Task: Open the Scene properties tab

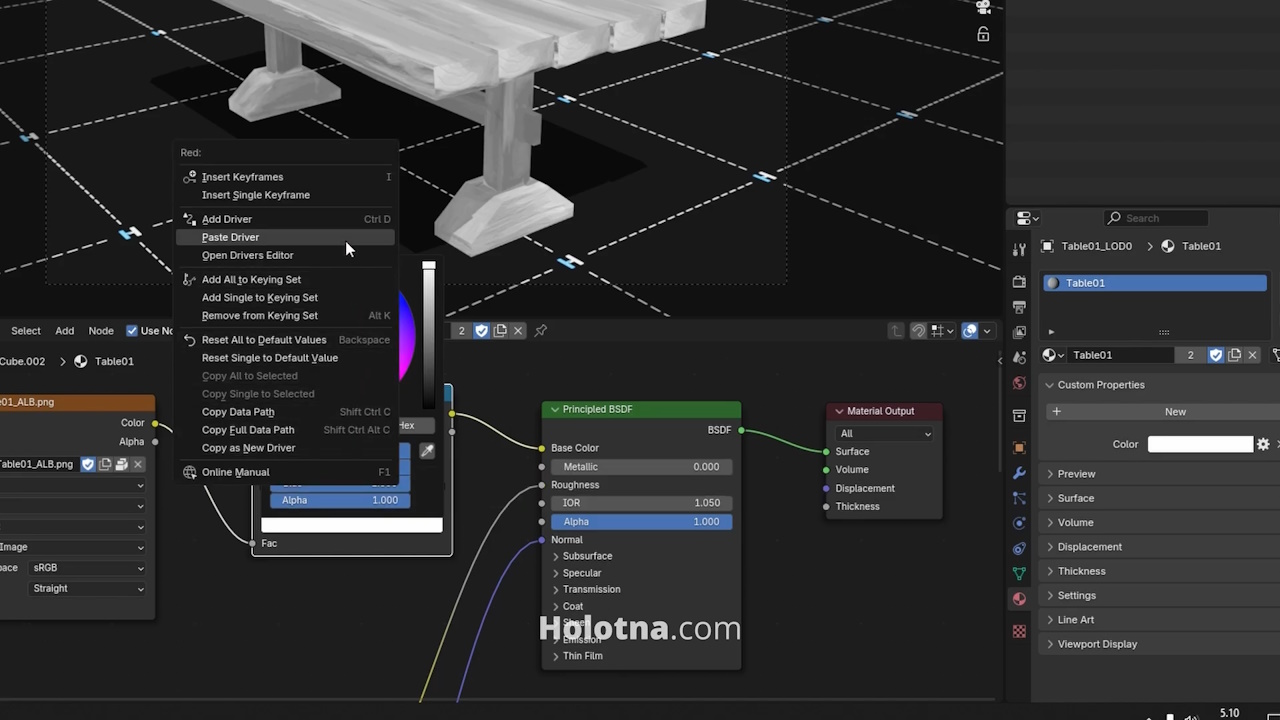Action: point(1019,357)
